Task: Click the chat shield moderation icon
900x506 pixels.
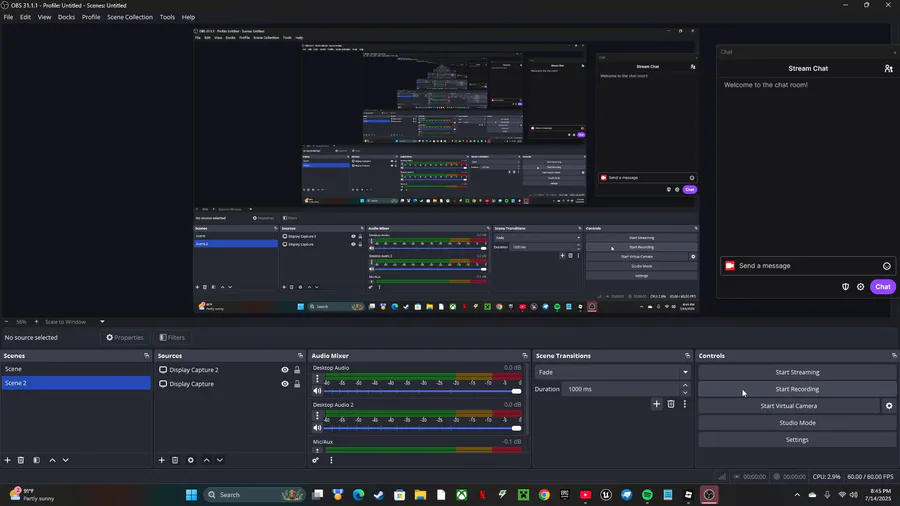Action: (845, 287)
